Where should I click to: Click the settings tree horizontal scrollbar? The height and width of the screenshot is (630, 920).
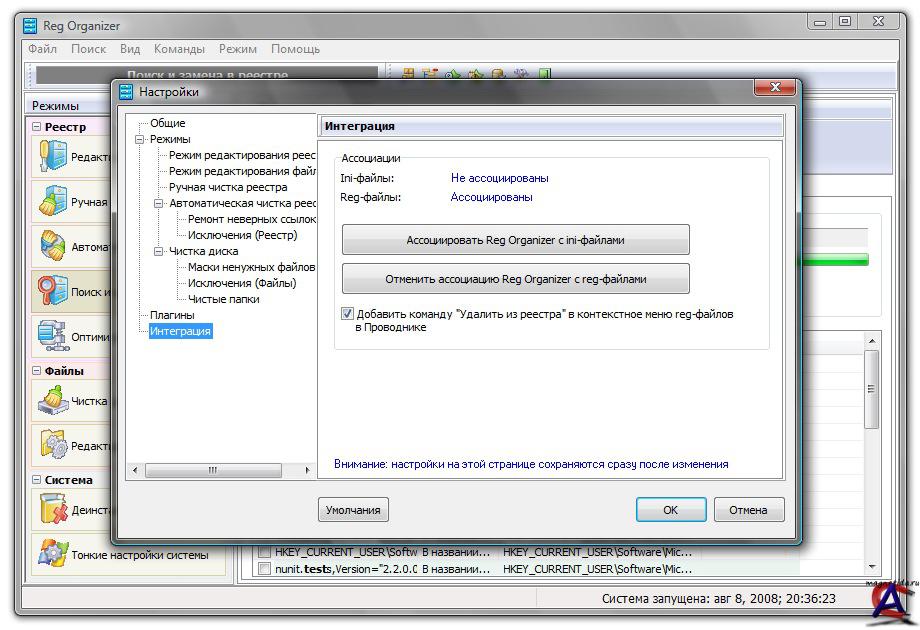pyautogui.click(x=212, y=470)
